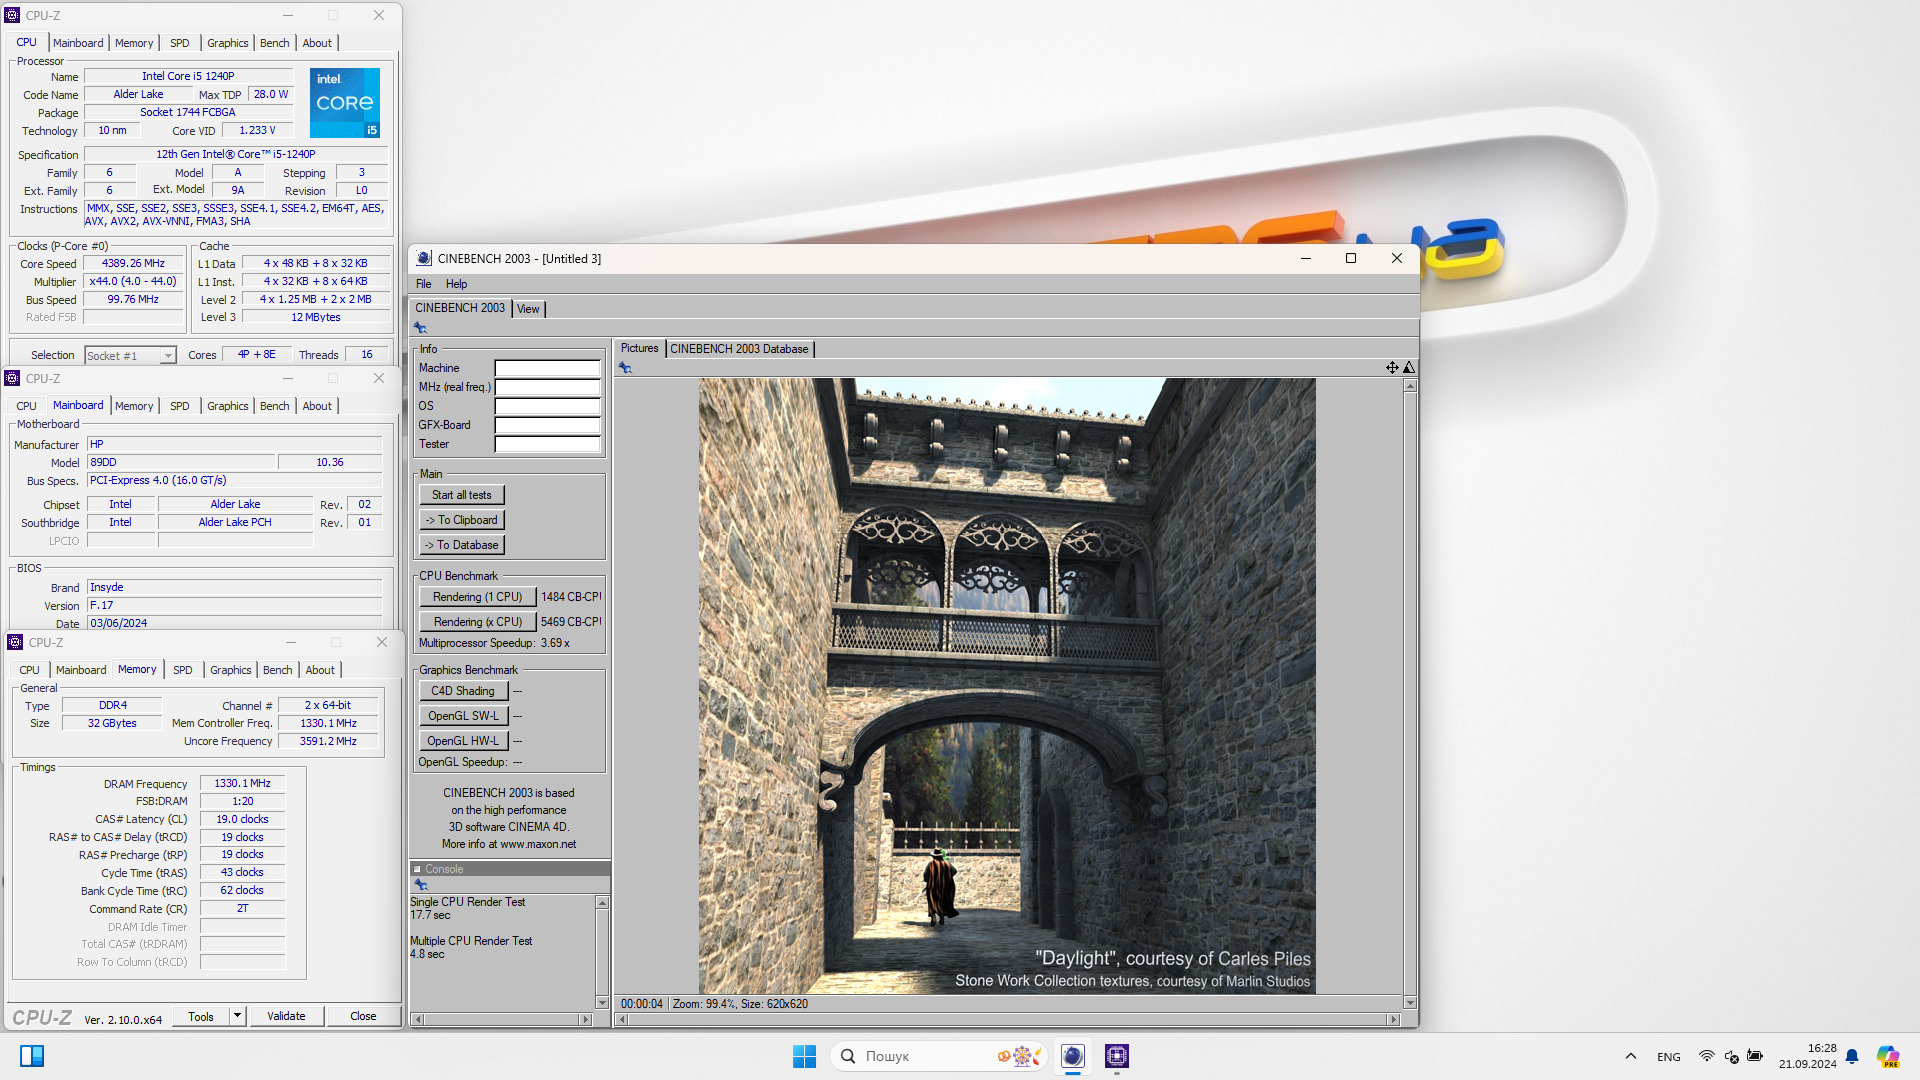Expand the Tools dropdown arrow in CPU-Z
1920x1080 pixels.
[237, 1016]
